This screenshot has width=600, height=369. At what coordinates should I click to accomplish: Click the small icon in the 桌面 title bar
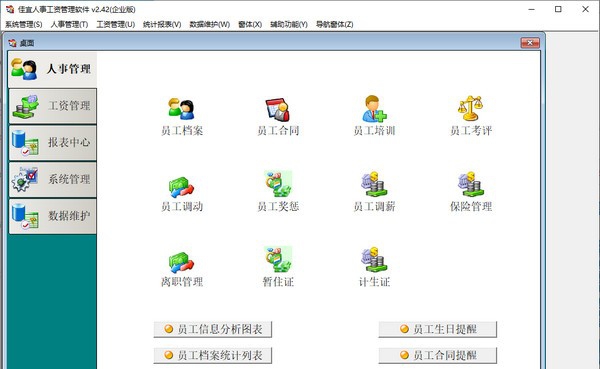pos(12,43)
